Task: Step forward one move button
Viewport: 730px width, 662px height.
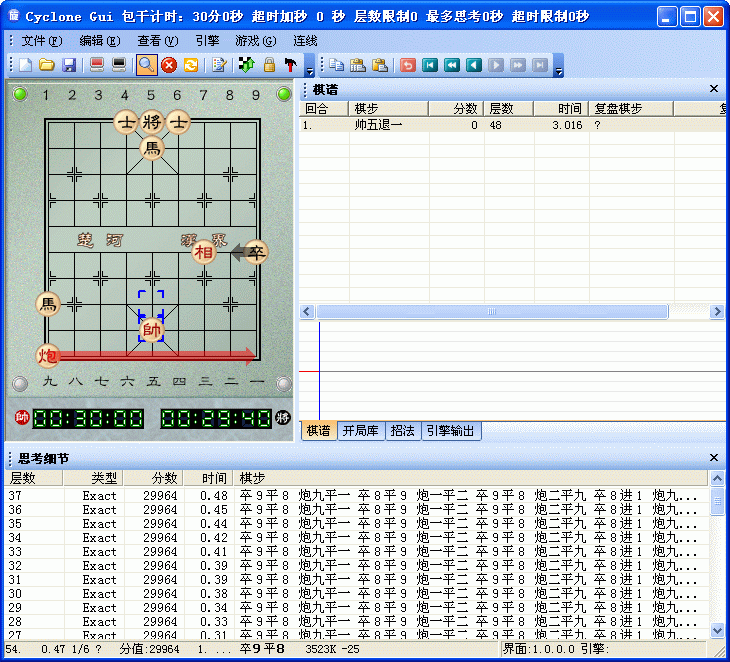Action: tap(496, 65)
